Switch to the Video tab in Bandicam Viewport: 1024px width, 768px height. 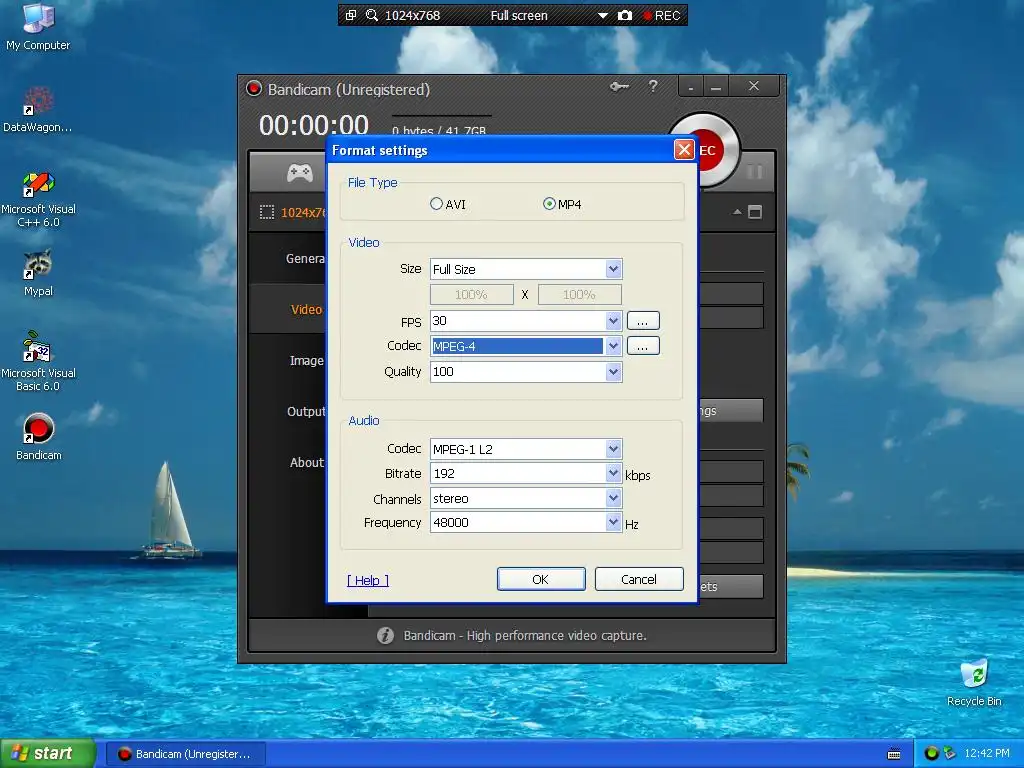[306, 310]
